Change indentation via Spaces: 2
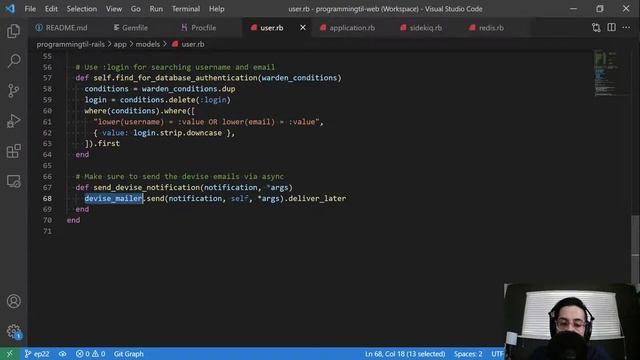The image size is (640, 360). [x=468, y=354]
